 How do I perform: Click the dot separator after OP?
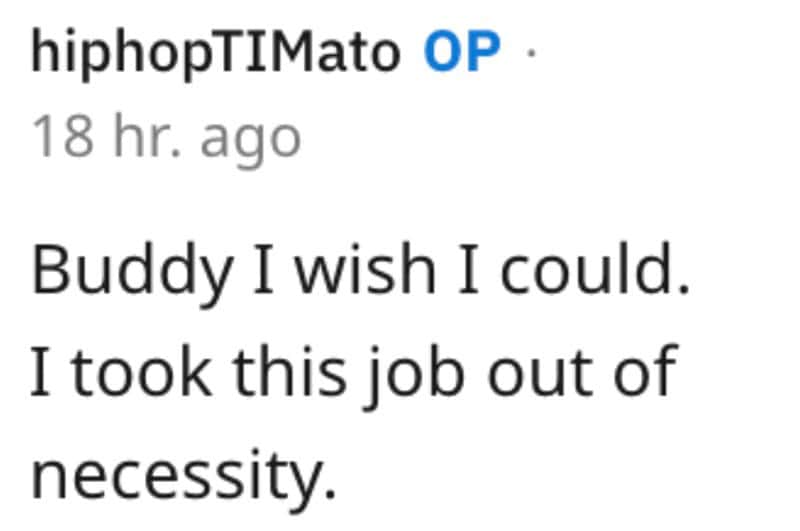(x=531, y=52)
